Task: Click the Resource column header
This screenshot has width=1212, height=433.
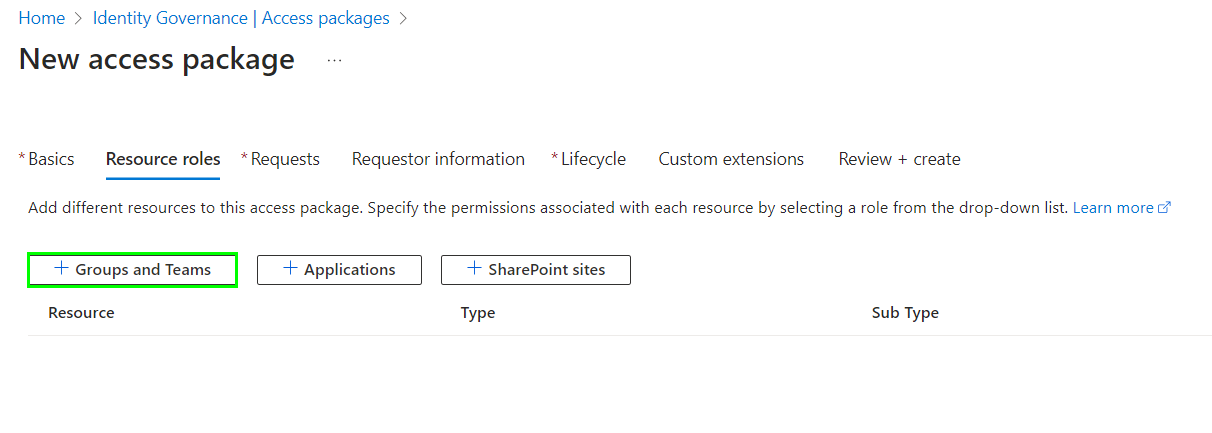Action: point(81,313)
